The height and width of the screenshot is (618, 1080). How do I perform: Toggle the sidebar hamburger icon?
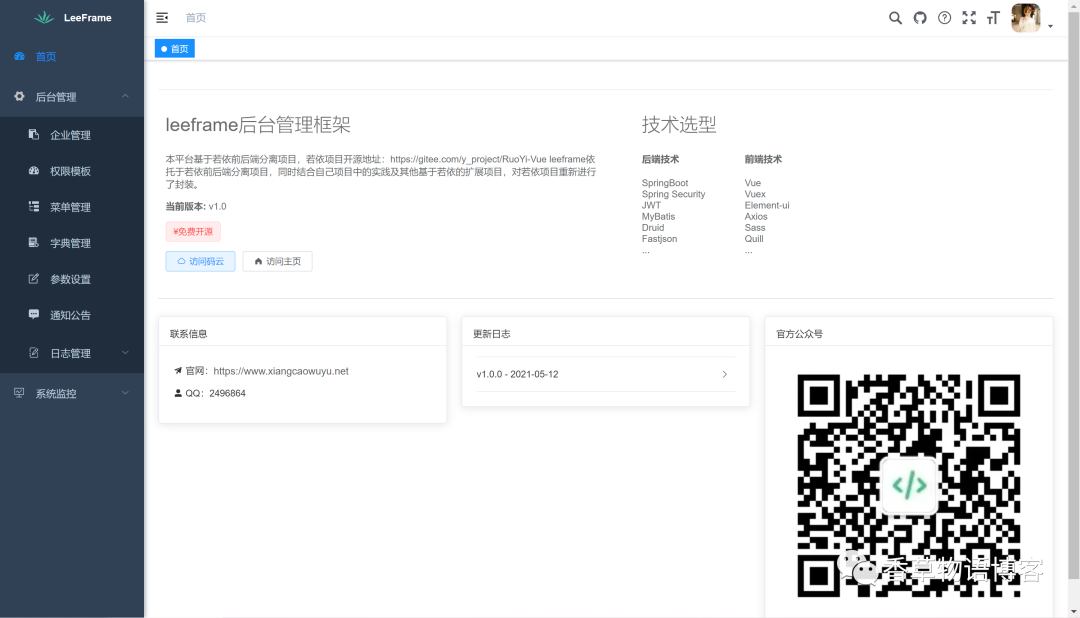coord(162,18)
